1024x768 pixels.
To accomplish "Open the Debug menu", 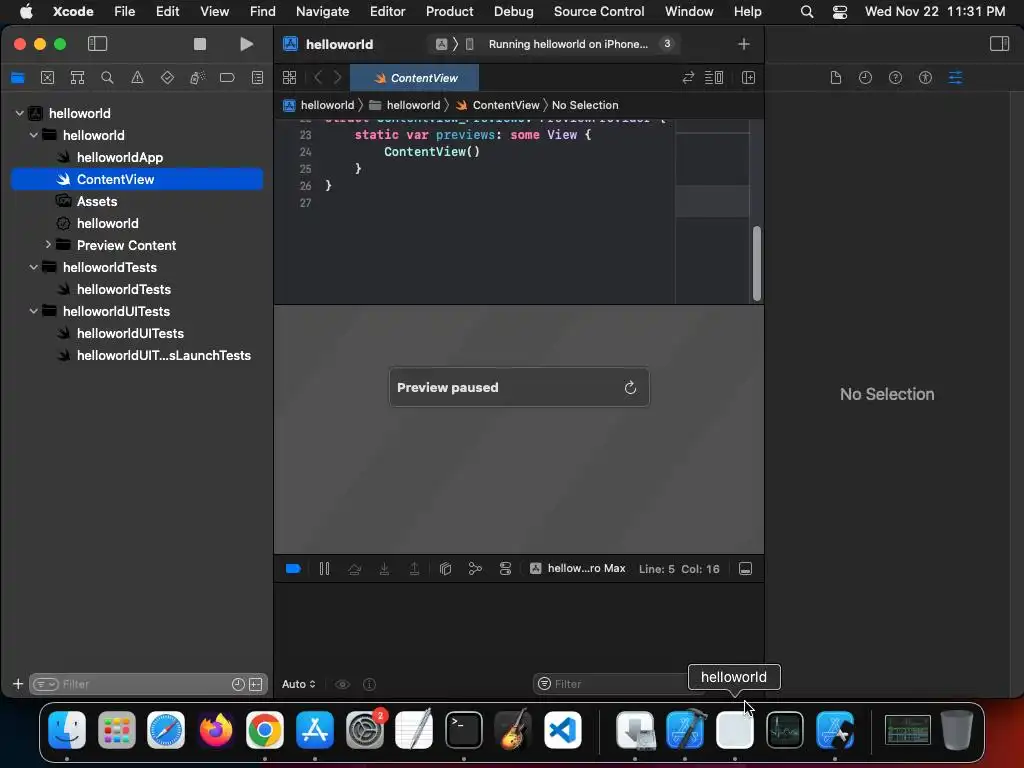I will coord(513,11).
